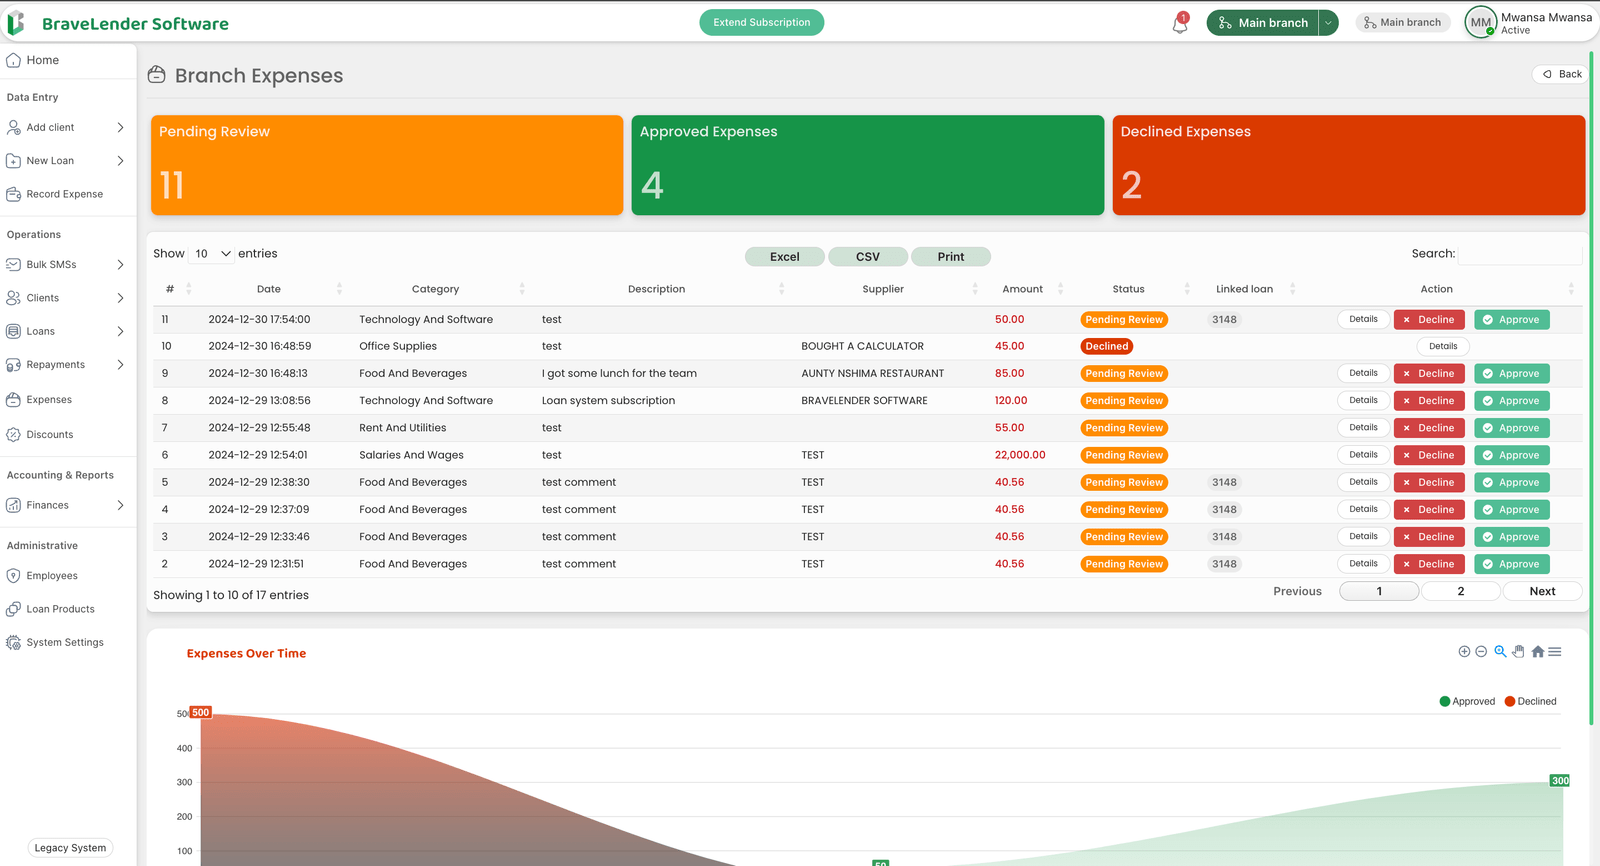This screenshot has height=866, width=1600.
Task: Export the table using Excel button
Action: click(x=784, y=257)
